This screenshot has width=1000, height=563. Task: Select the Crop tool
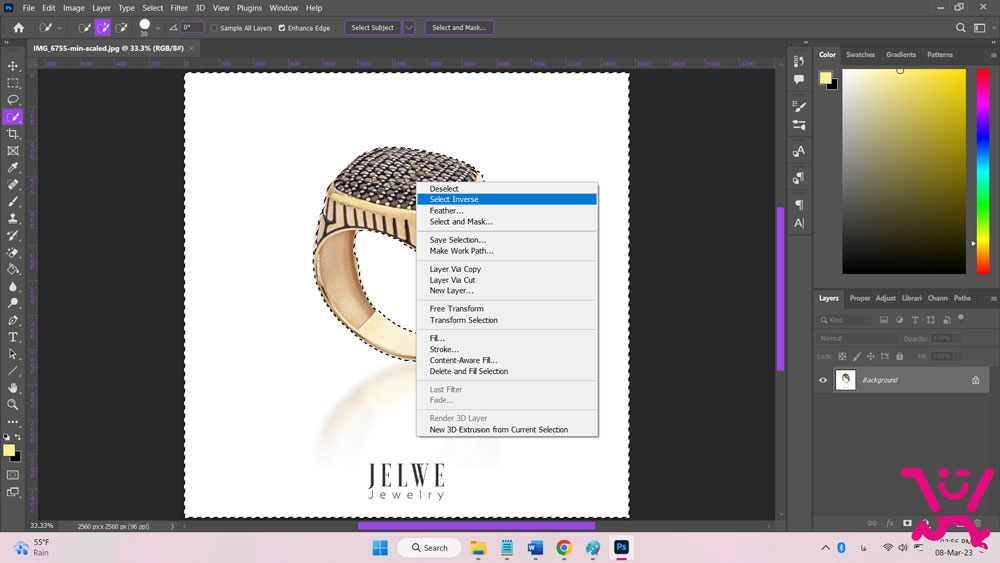(13, 133)
